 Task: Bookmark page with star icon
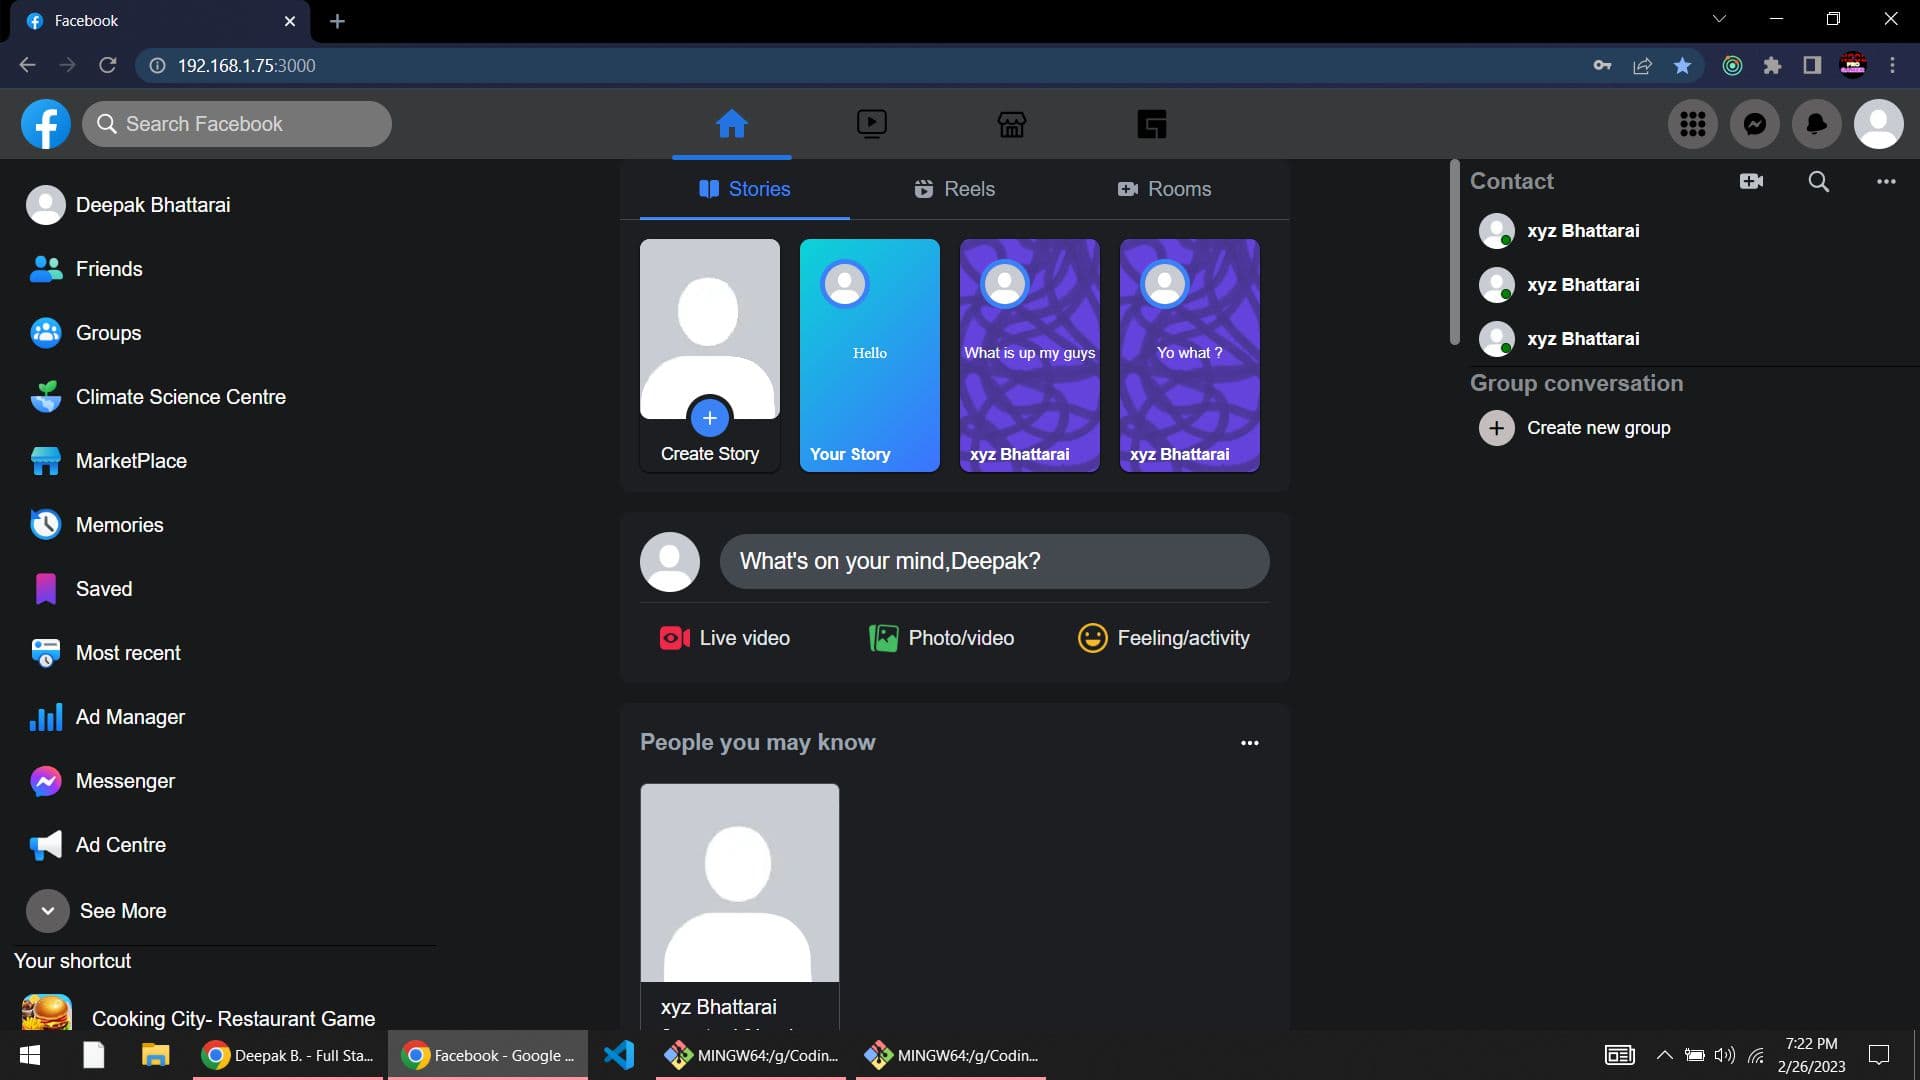(x=1682, y=65)
